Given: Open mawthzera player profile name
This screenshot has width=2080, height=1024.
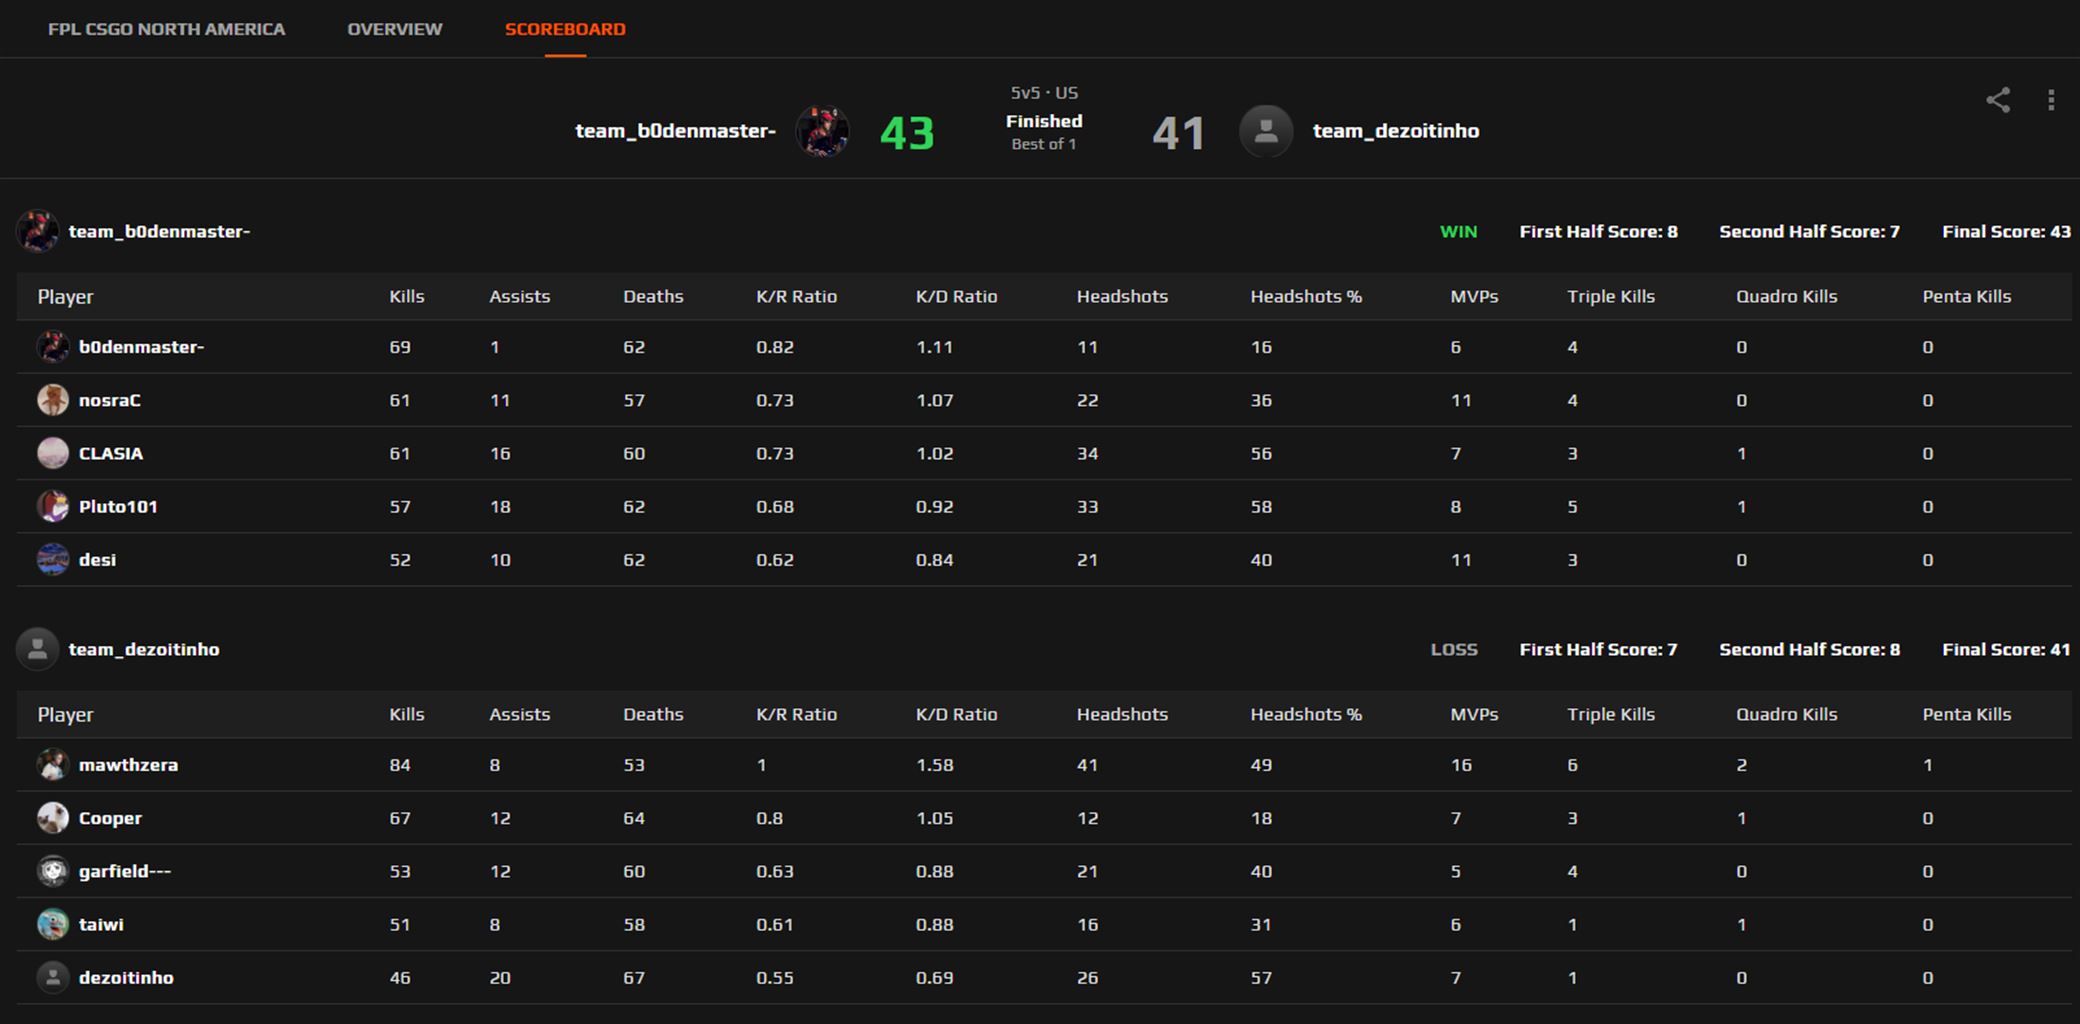Looking at the screenshot, I should coord(128,765).
